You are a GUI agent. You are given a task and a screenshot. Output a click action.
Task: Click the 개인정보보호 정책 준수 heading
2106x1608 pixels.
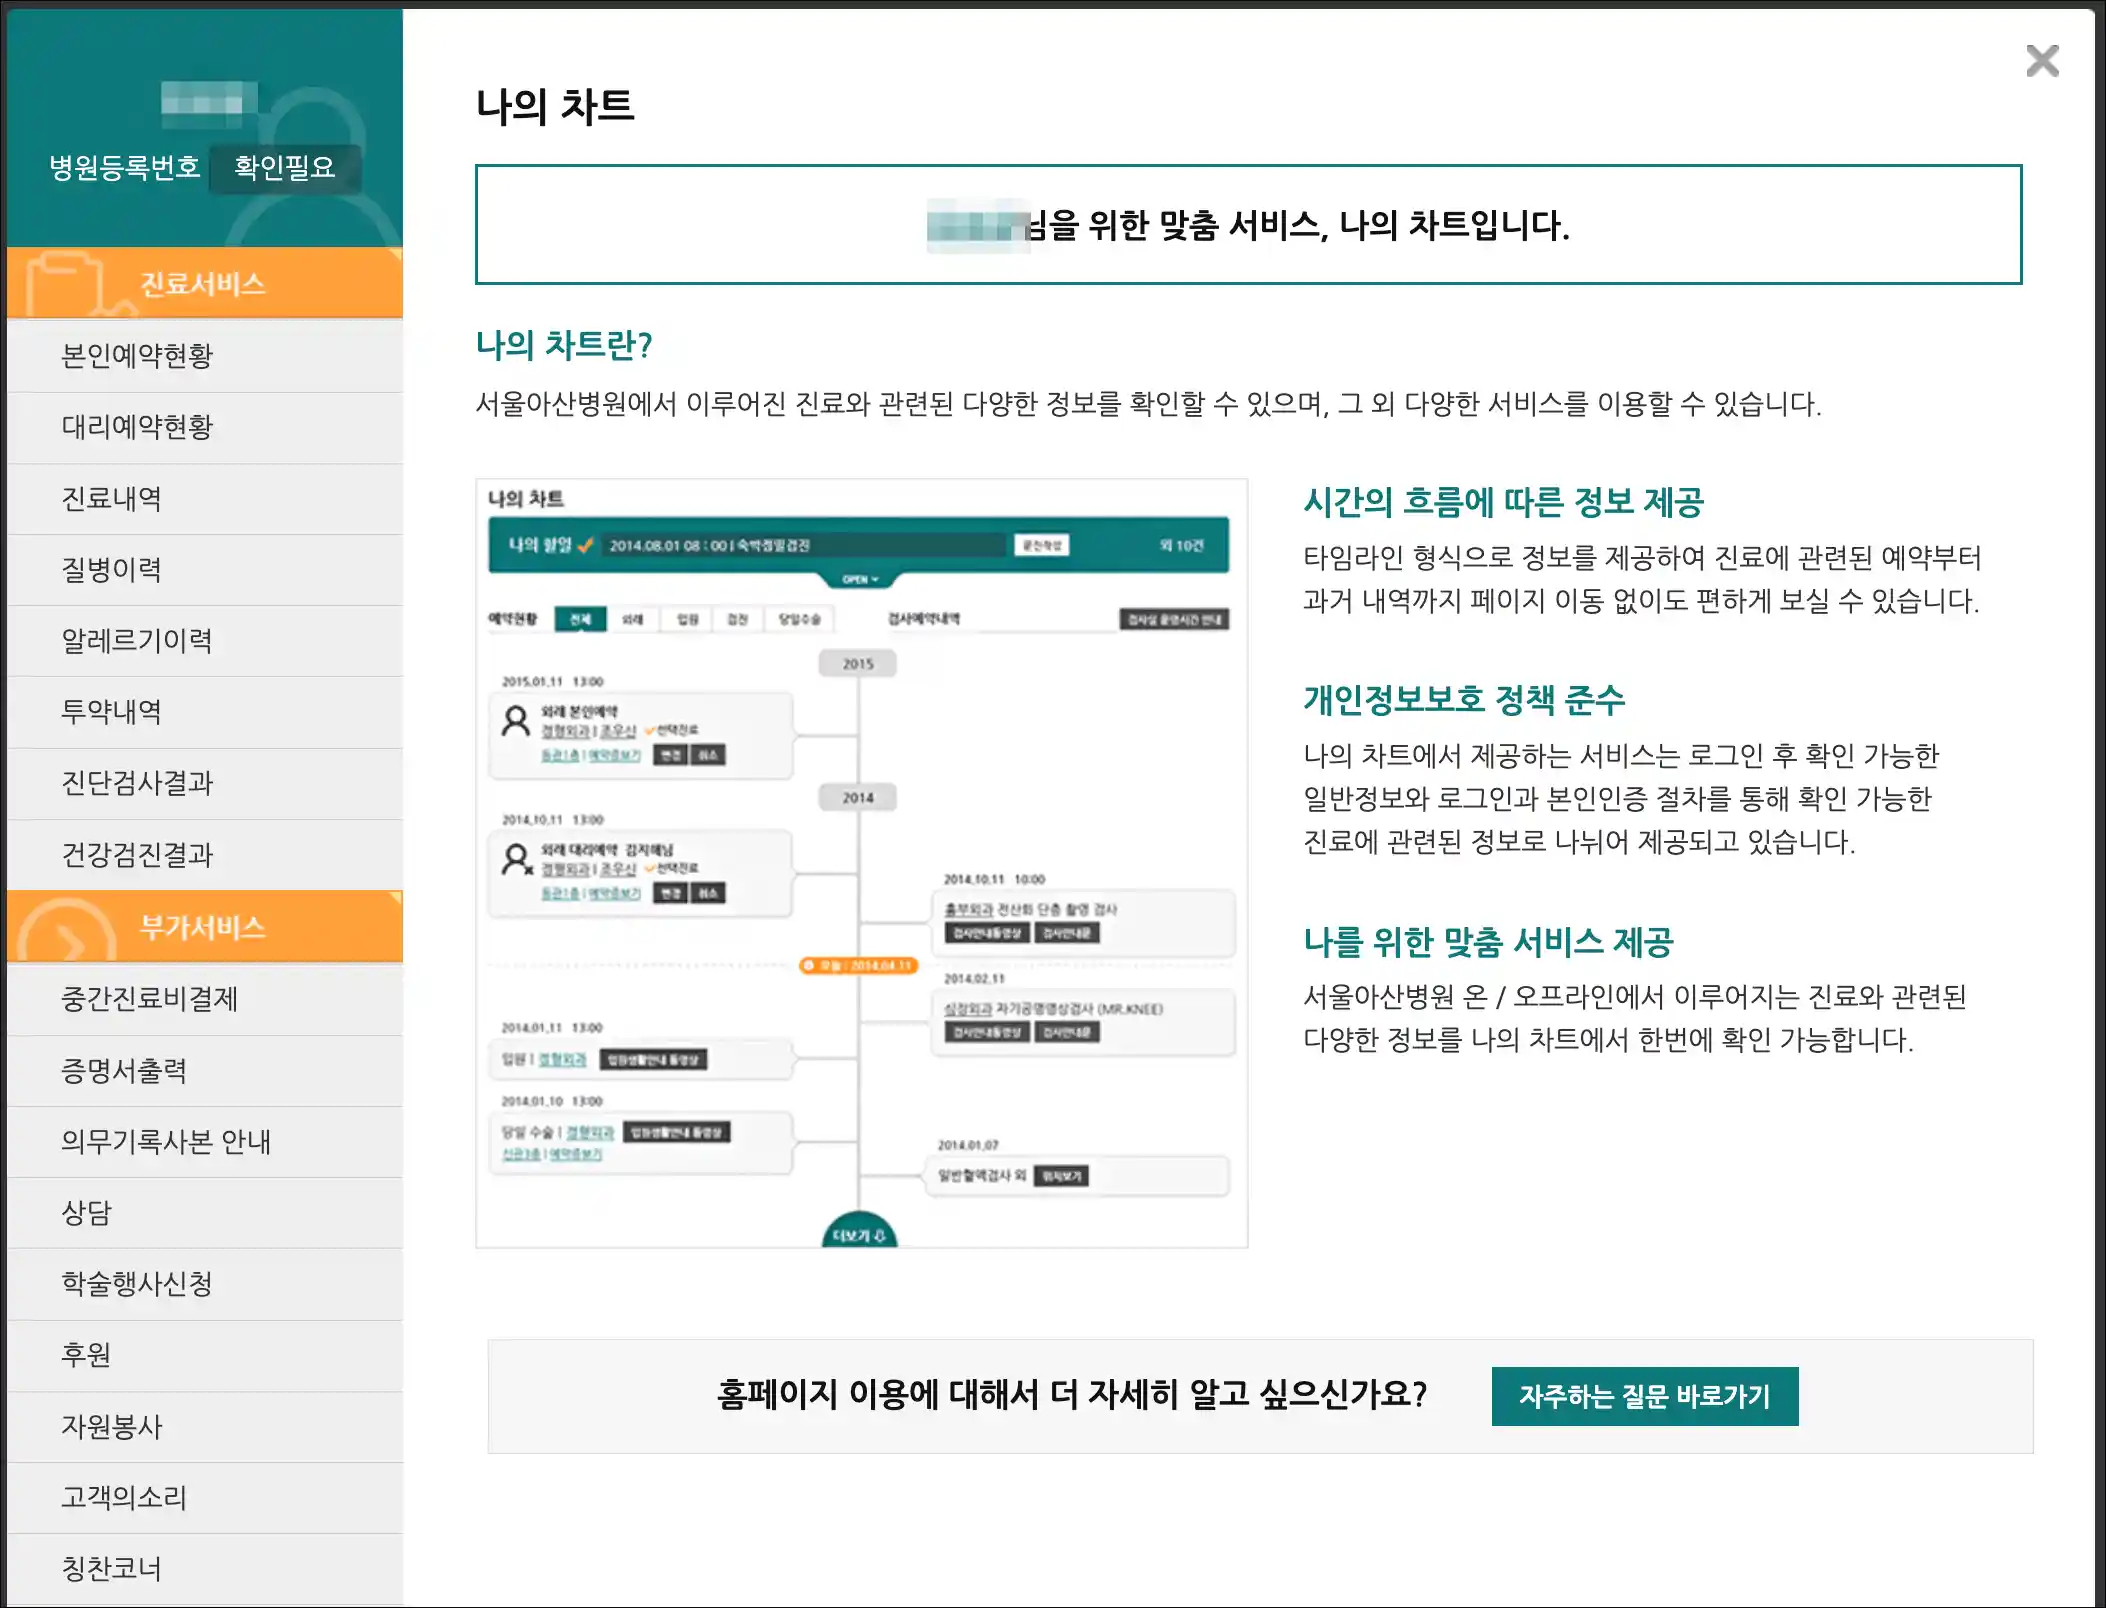point(1464,700)
